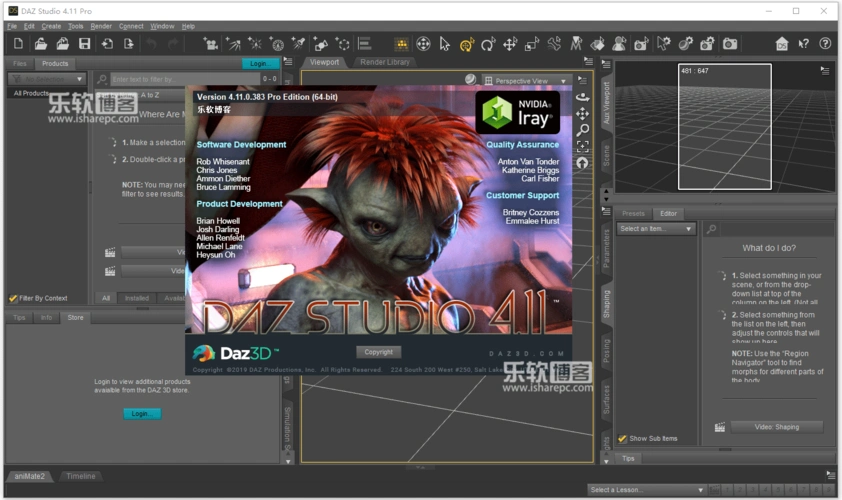Viewport: 842px width, 500px height.
Task: Activate the What's This help pointer
Action: click(803, 44)
